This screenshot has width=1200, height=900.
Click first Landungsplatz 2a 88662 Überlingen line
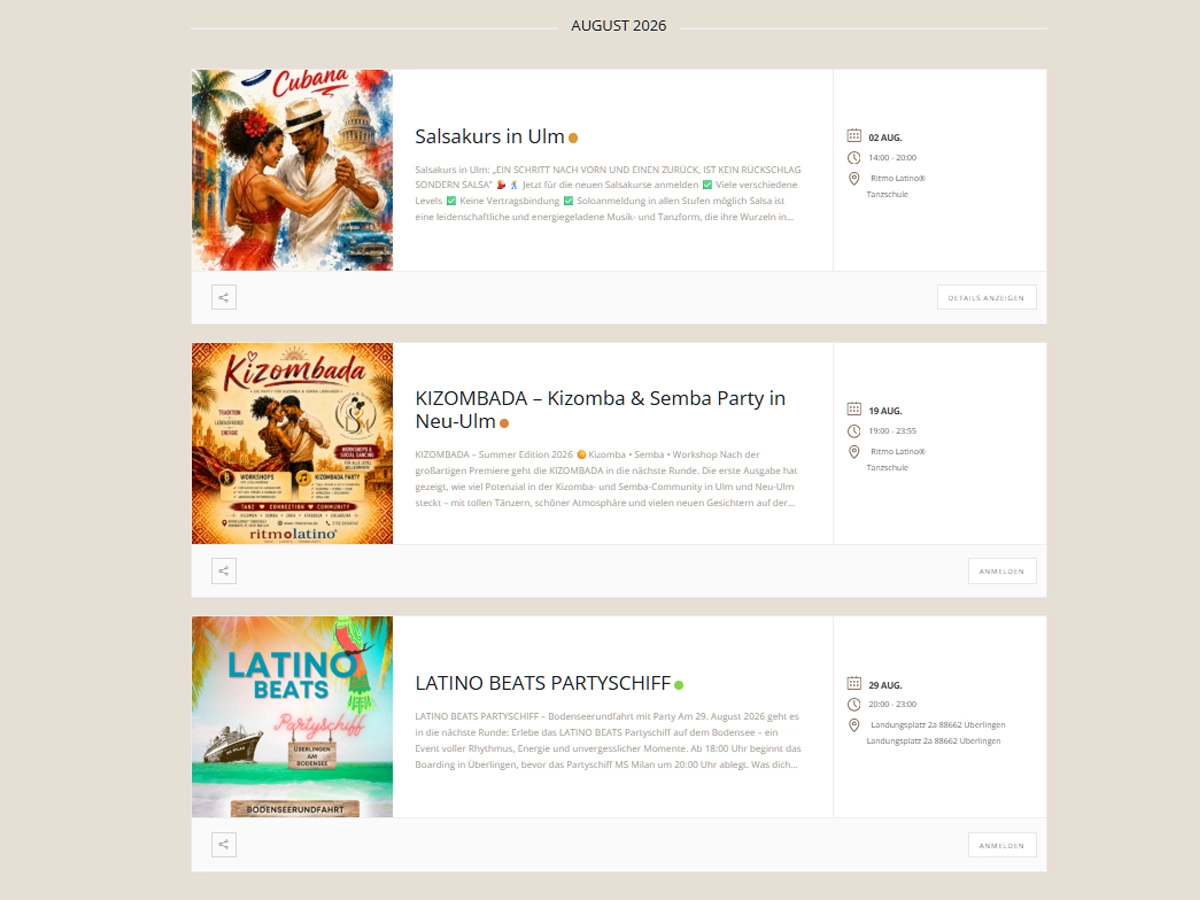938,725
